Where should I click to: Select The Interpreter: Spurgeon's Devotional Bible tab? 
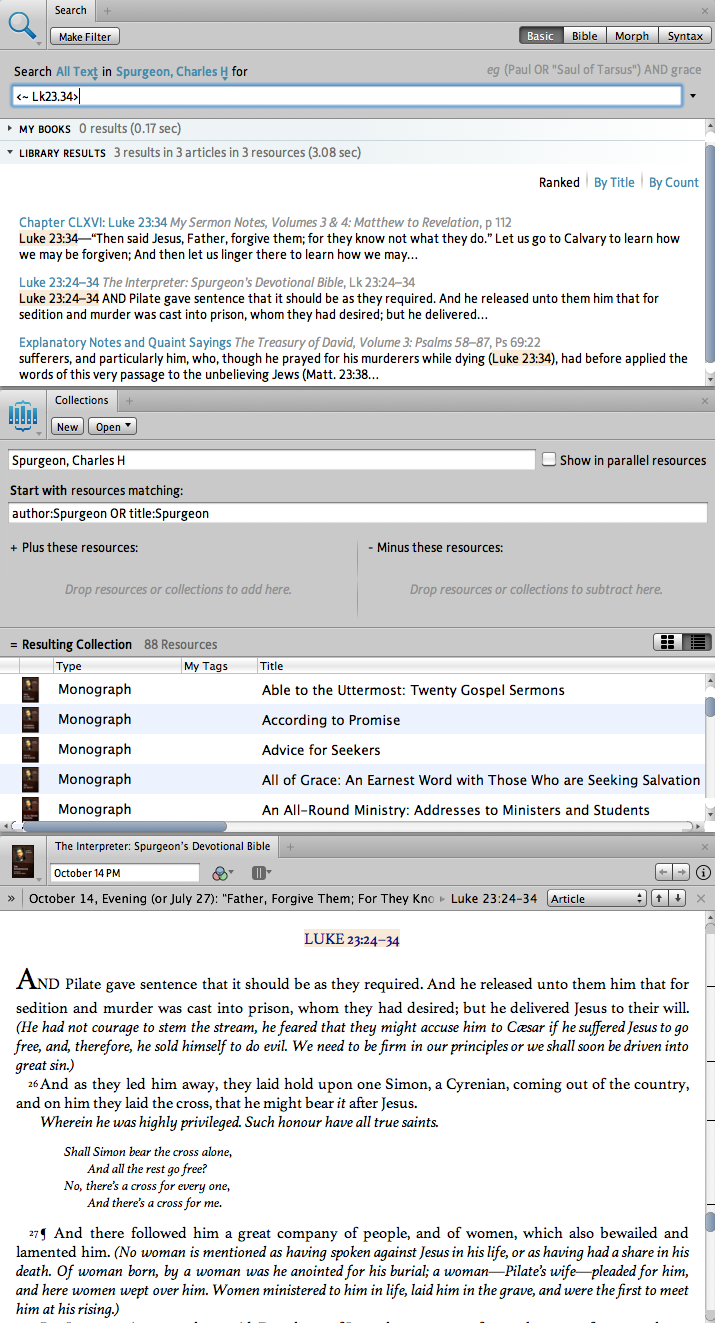tap(162, 846)
